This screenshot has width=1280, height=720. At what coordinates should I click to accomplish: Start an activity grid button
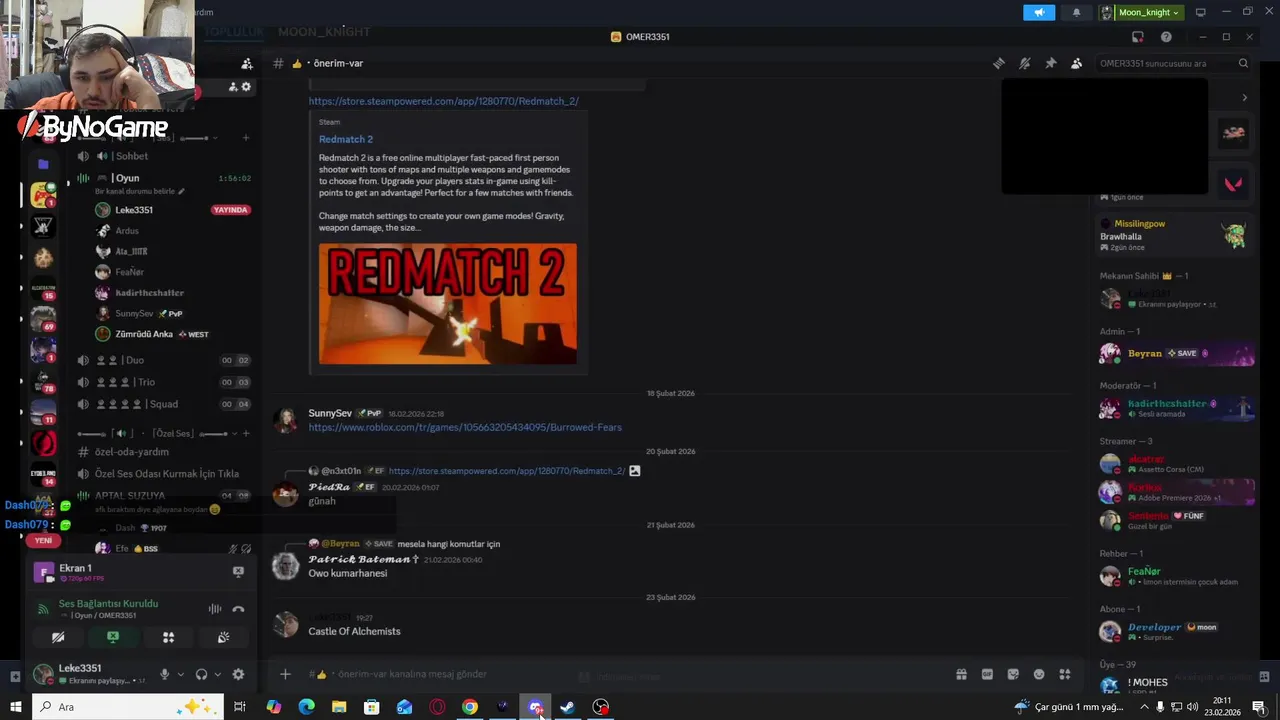point(168,637)
